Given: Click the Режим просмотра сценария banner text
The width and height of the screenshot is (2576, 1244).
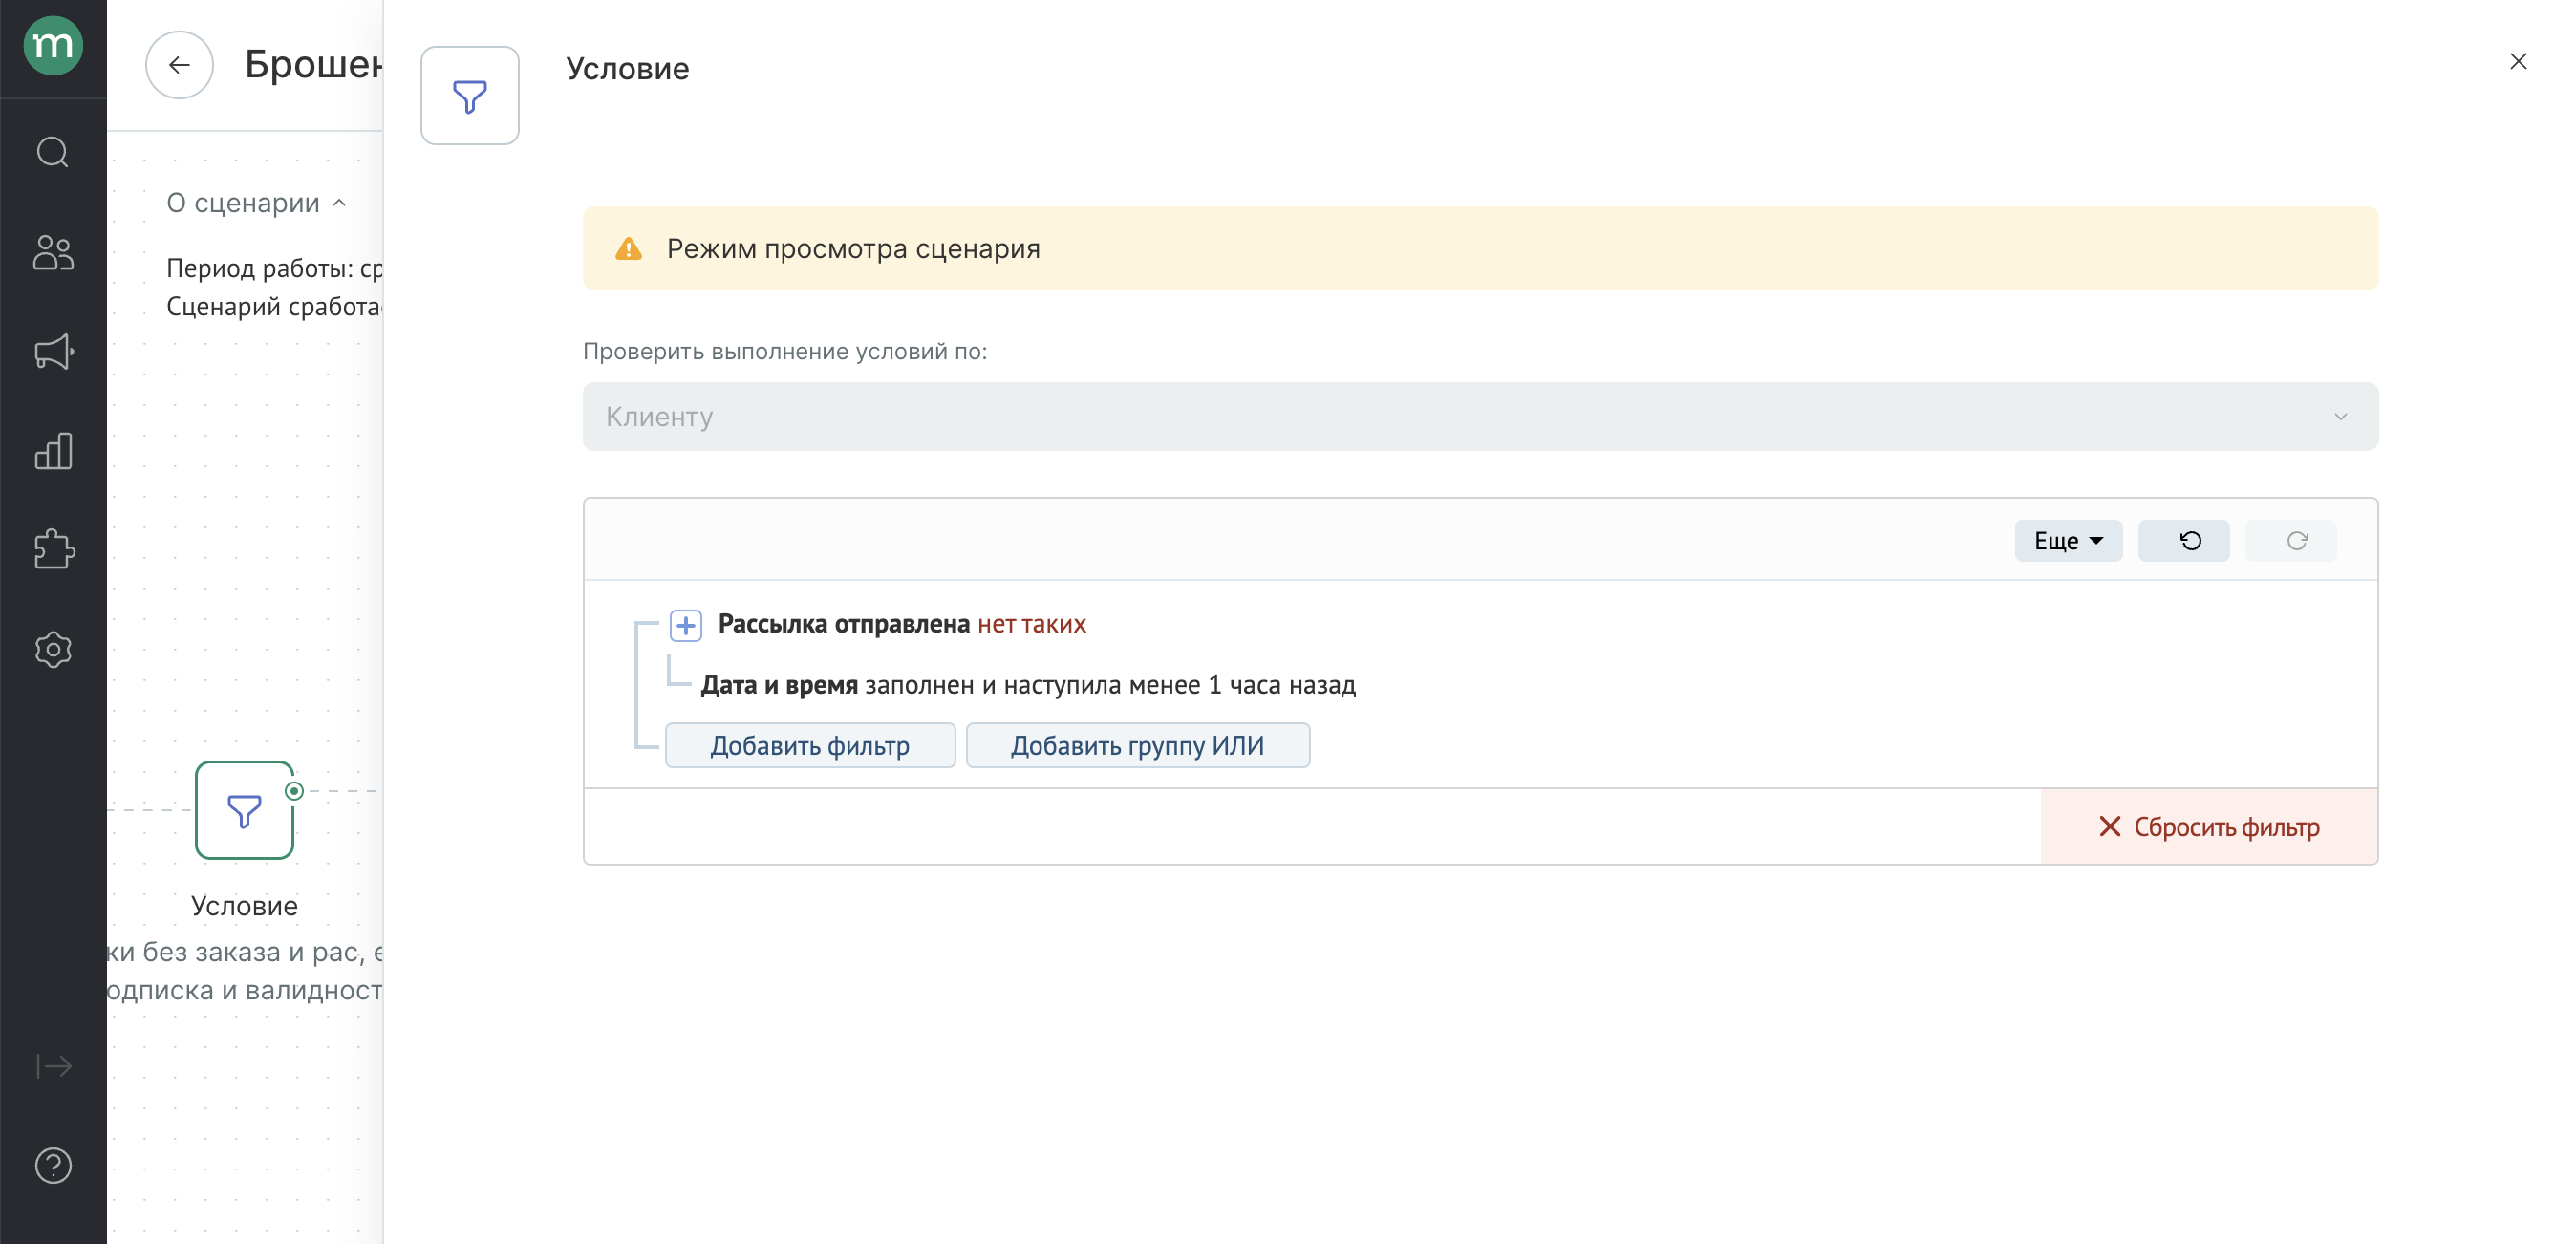Looking at the screenshot, I should 853,248.
